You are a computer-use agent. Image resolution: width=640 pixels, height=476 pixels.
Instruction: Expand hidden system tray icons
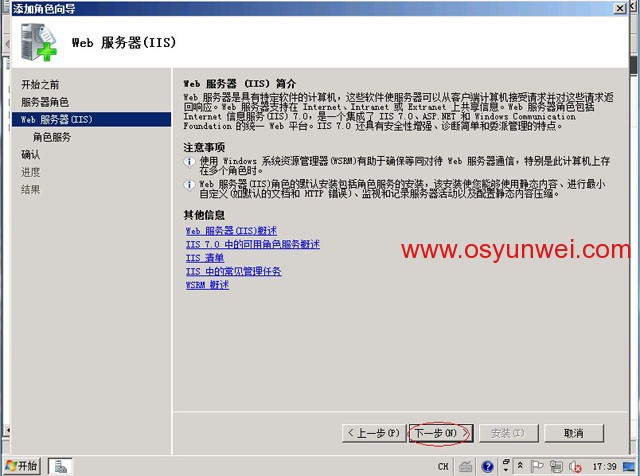tap(520, 465)
